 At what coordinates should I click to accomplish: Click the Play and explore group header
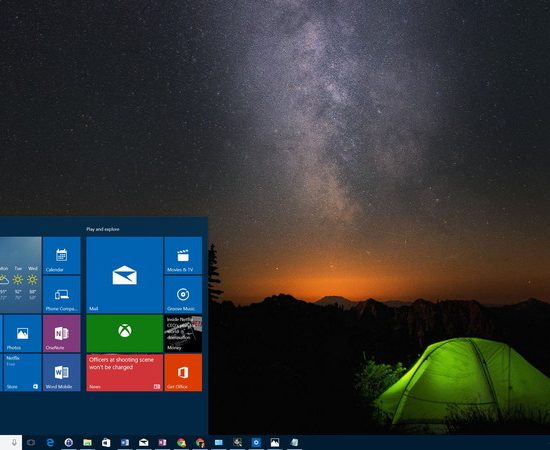pyautogui.click(x=103, y=229)
